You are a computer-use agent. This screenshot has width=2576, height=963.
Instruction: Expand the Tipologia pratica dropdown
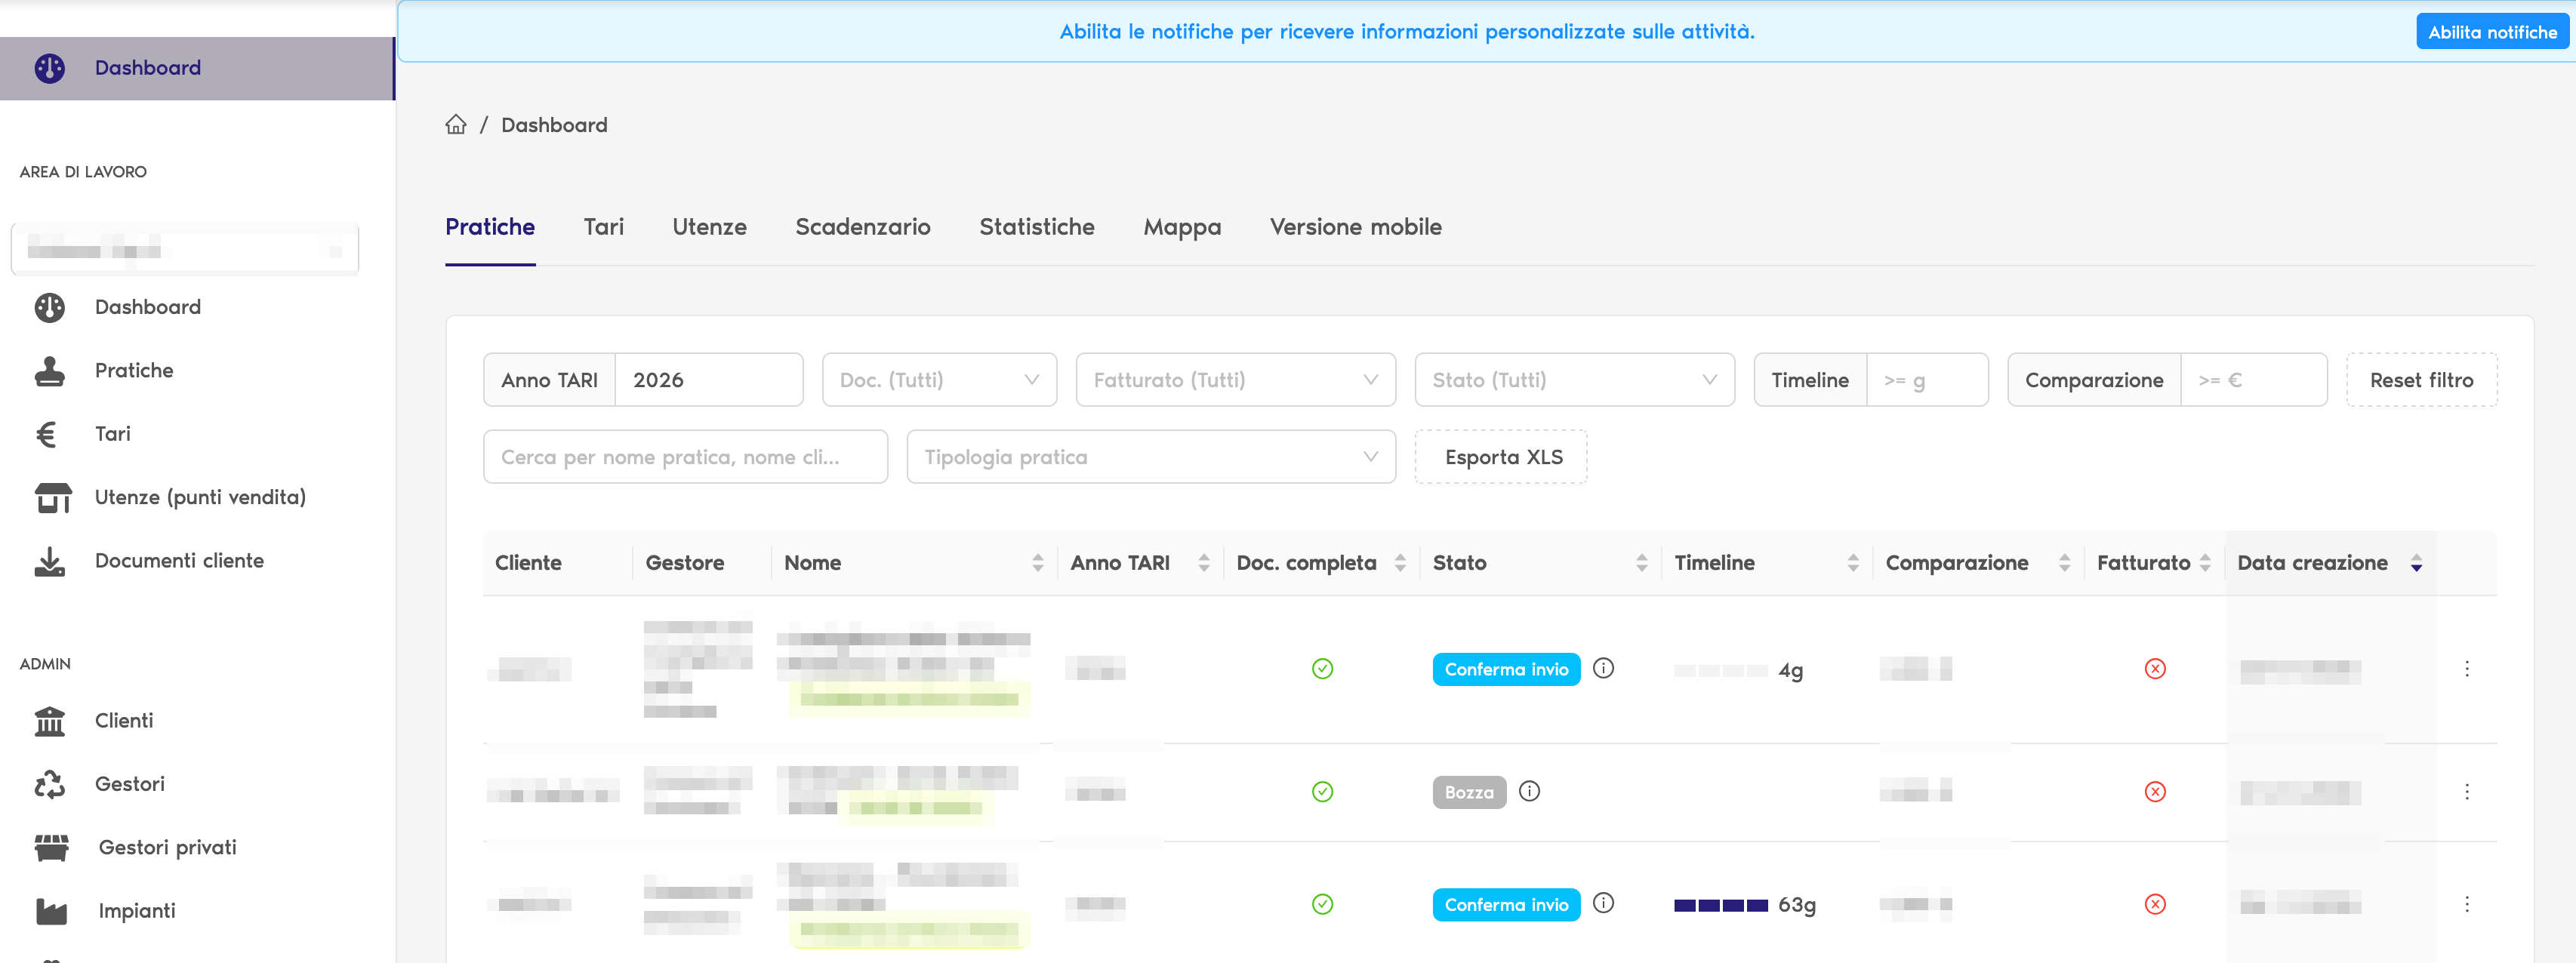tap(1151, 457)
